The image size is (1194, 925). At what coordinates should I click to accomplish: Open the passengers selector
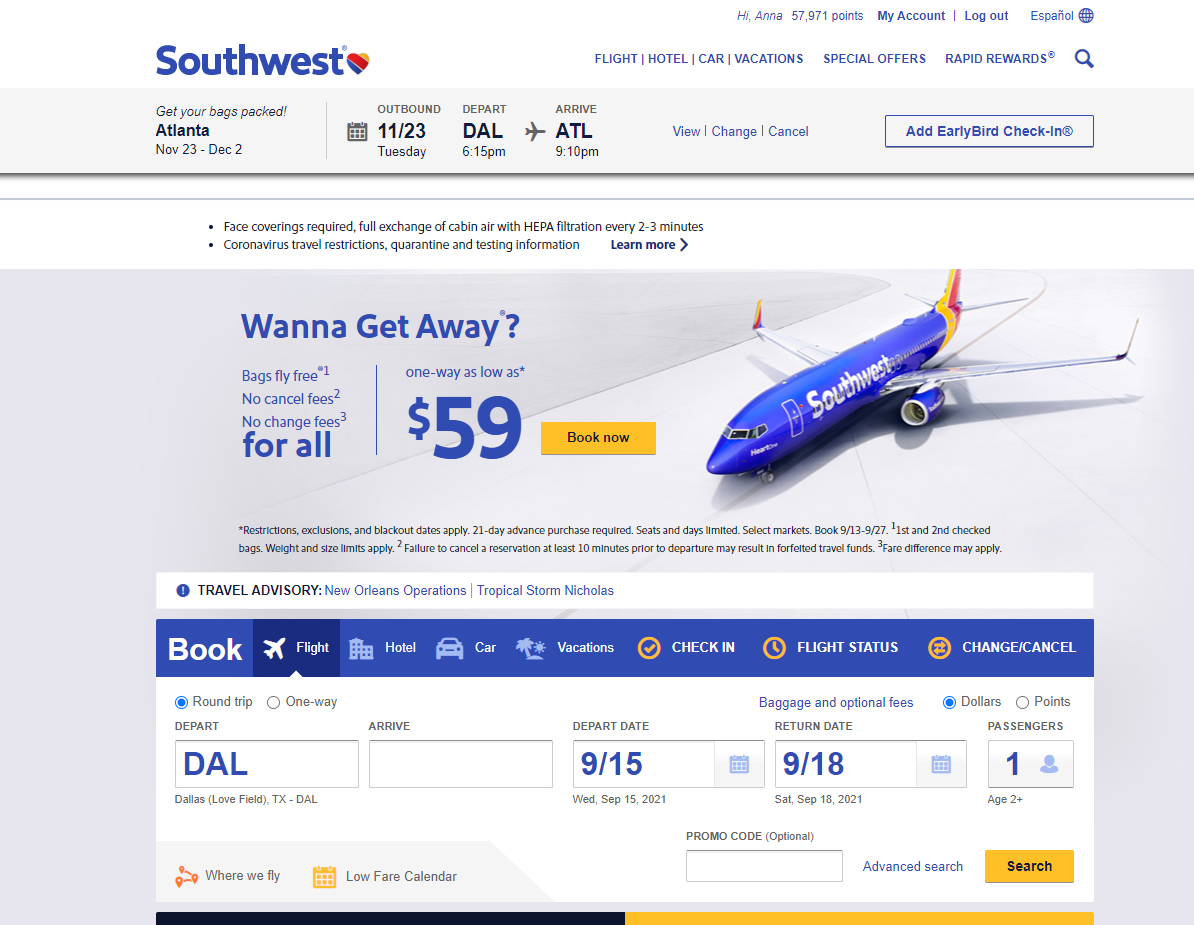click(x=1030, y=764)
